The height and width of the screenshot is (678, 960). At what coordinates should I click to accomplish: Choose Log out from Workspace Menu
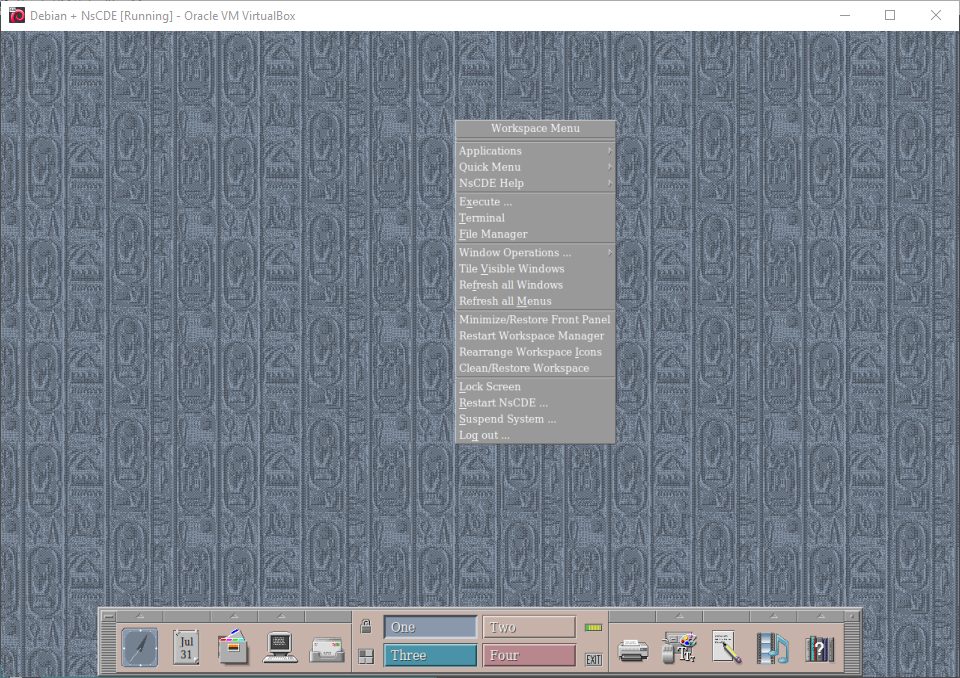click(484, 435)
